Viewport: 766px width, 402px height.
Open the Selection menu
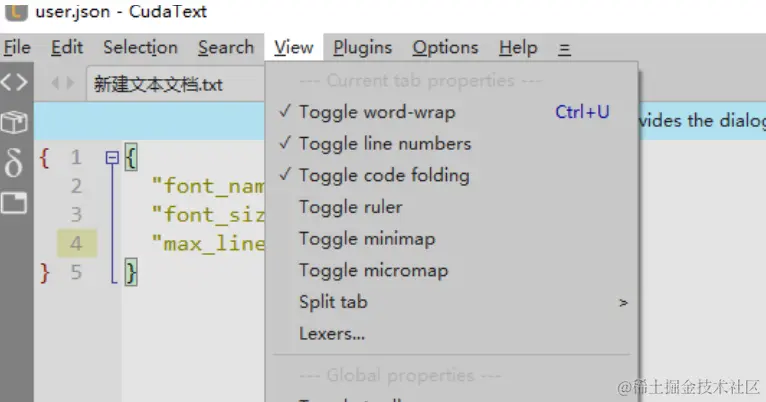click(x=140, y=48)
